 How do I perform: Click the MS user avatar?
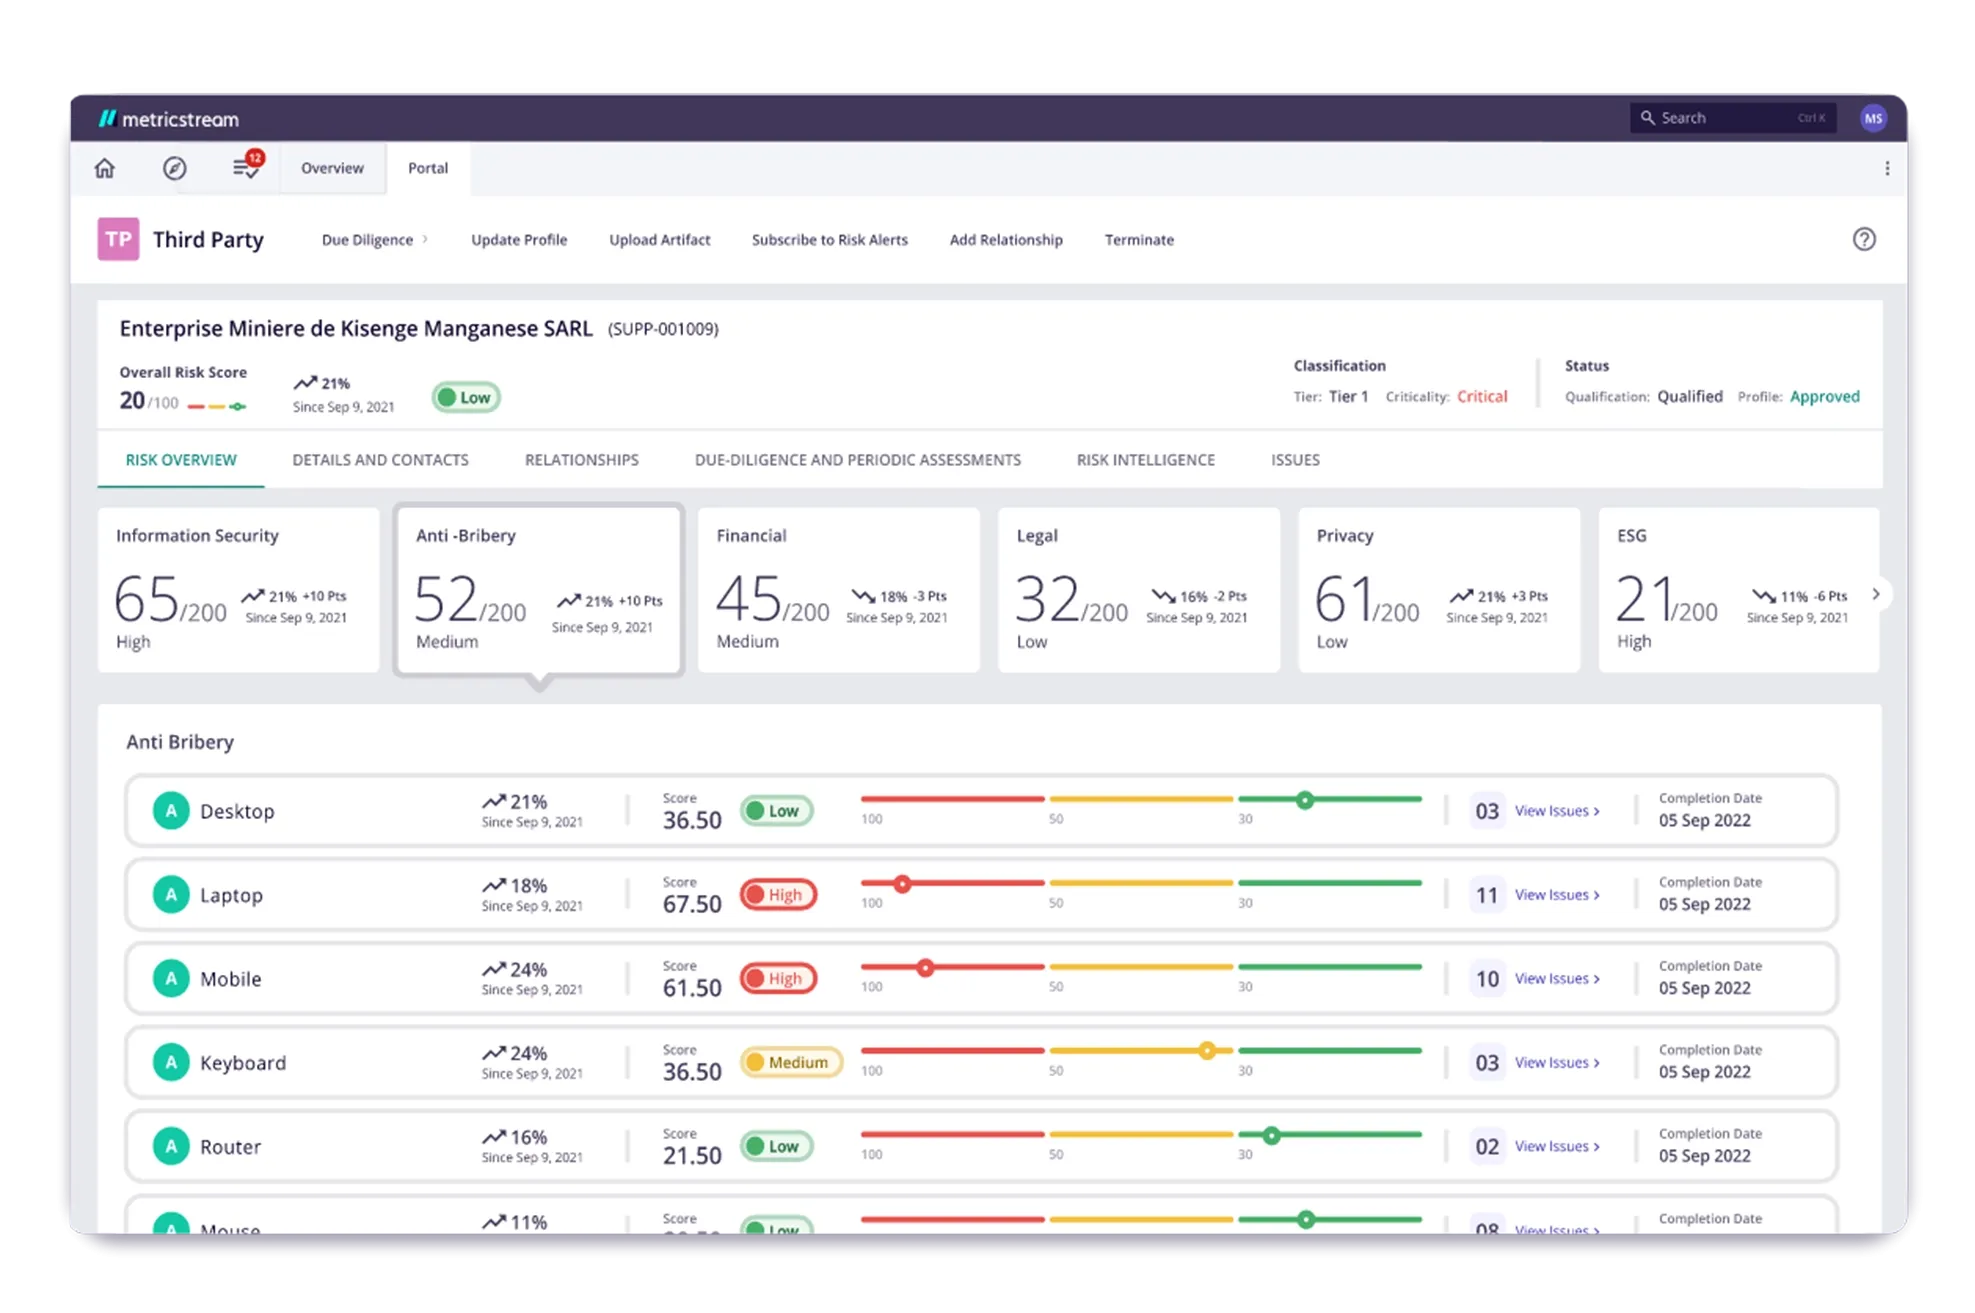(x=1872, y=118)
